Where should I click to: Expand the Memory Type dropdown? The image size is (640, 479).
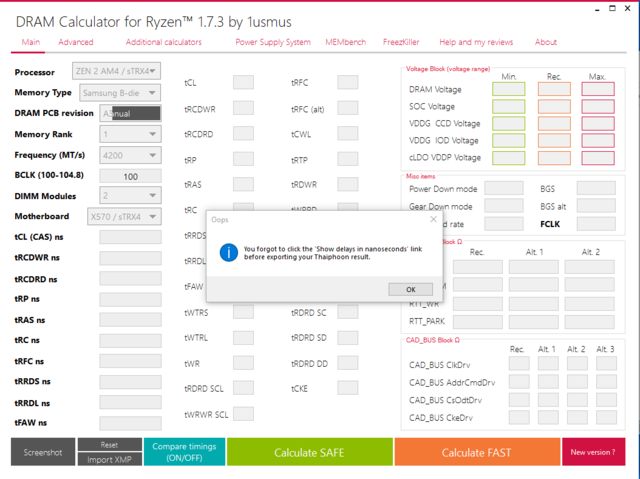[x=120, y=93]
